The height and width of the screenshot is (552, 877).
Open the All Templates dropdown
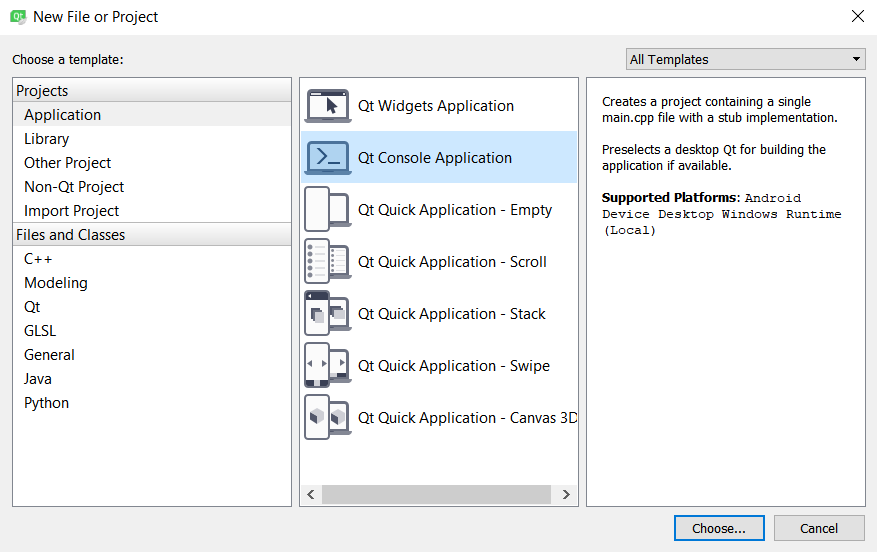tap(746, 60)
